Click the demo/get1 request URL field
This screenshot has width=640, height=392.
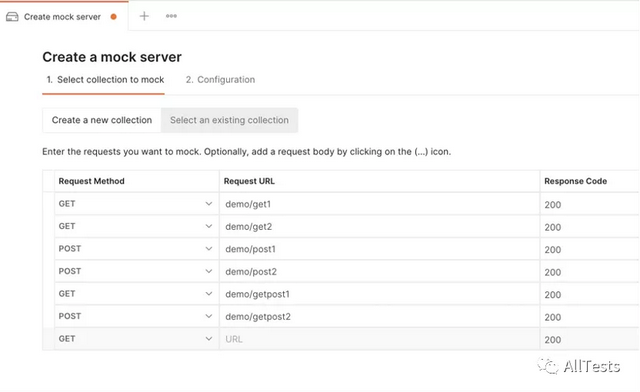[380, 204]
